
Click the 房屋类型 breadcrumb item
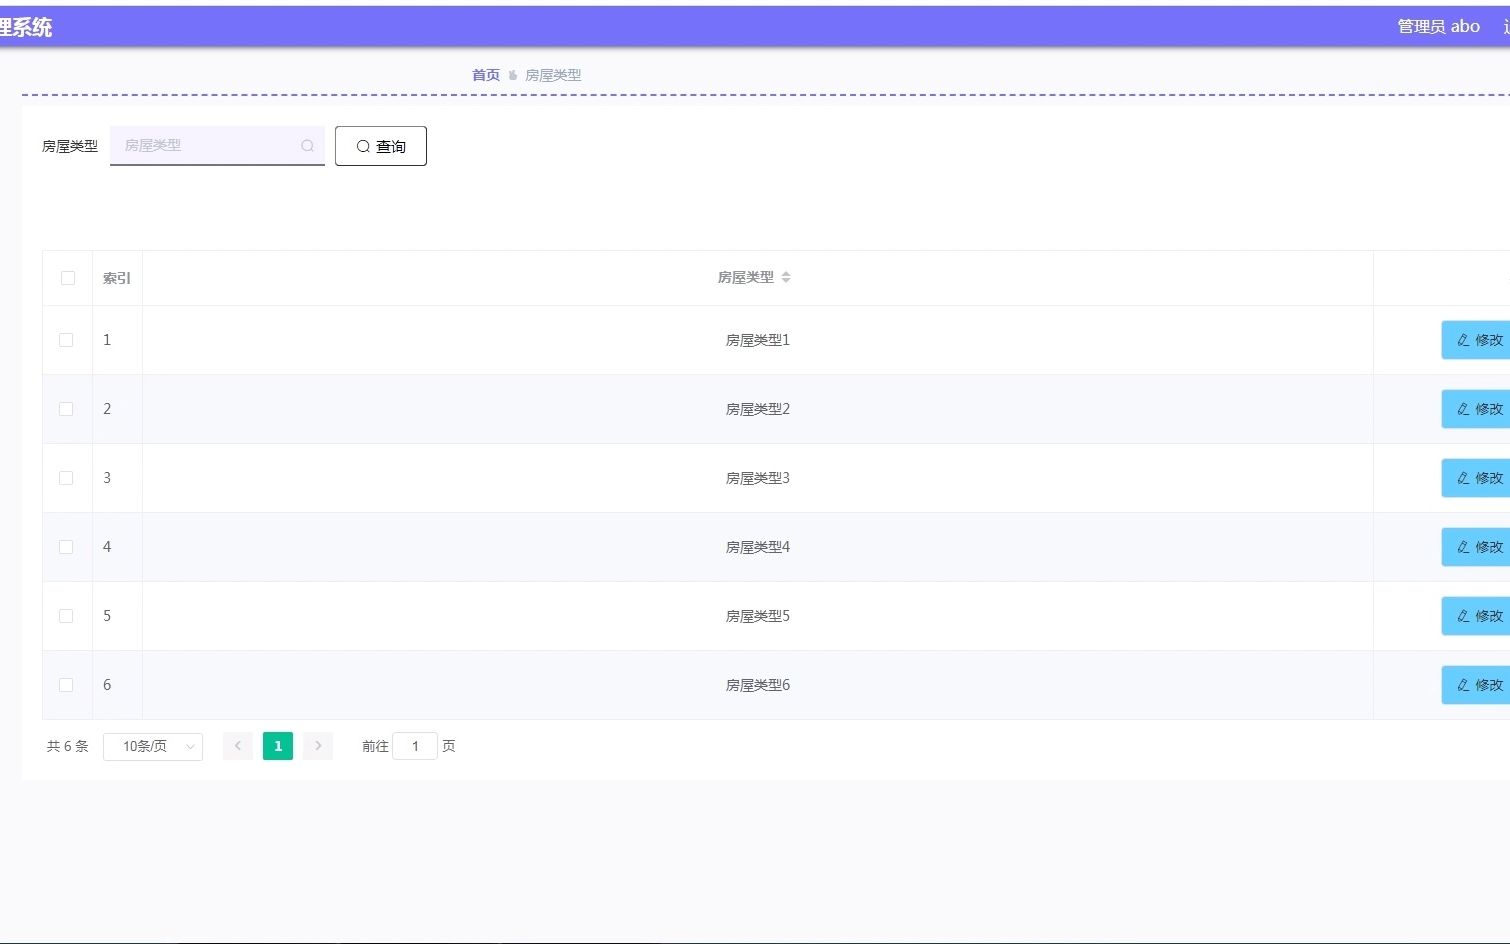click(553, 75)
